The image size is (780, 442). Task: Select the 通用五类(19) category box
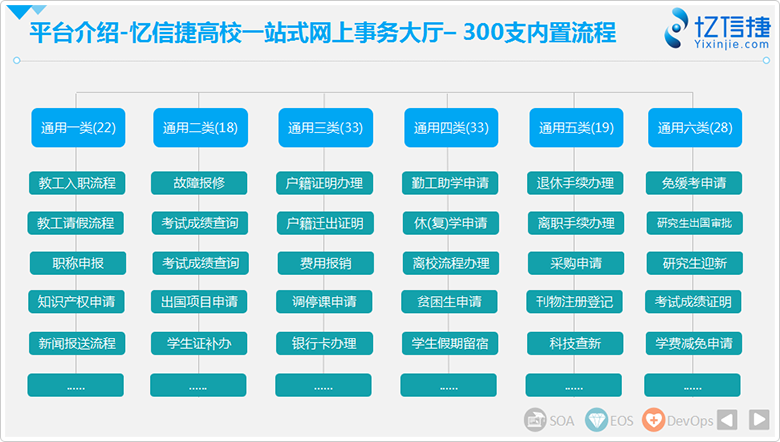coord(577,128)
